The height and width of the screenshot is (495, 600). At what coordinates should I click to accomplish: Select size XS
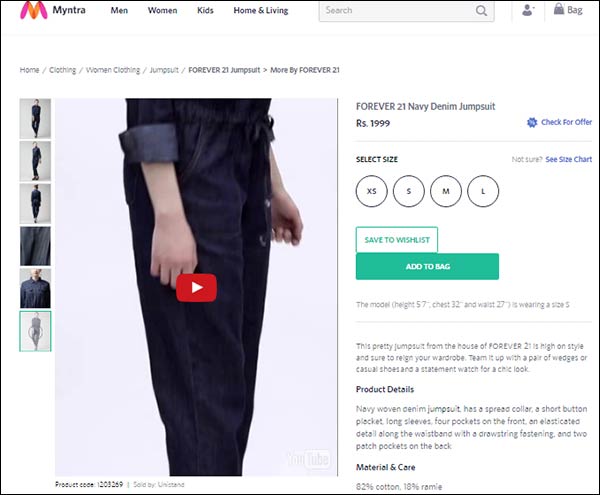point(372,191)
